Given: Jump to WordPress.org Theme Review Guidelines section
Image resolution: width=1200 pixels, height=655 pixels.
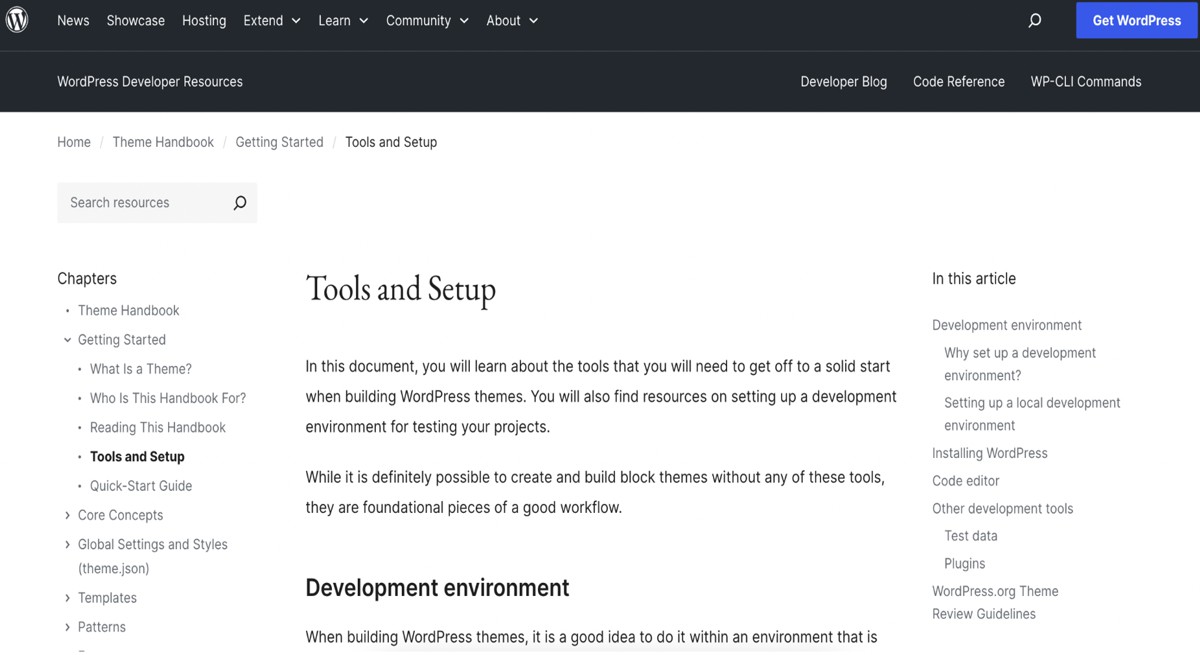Looking at the screenshot, I should (995, 602).
